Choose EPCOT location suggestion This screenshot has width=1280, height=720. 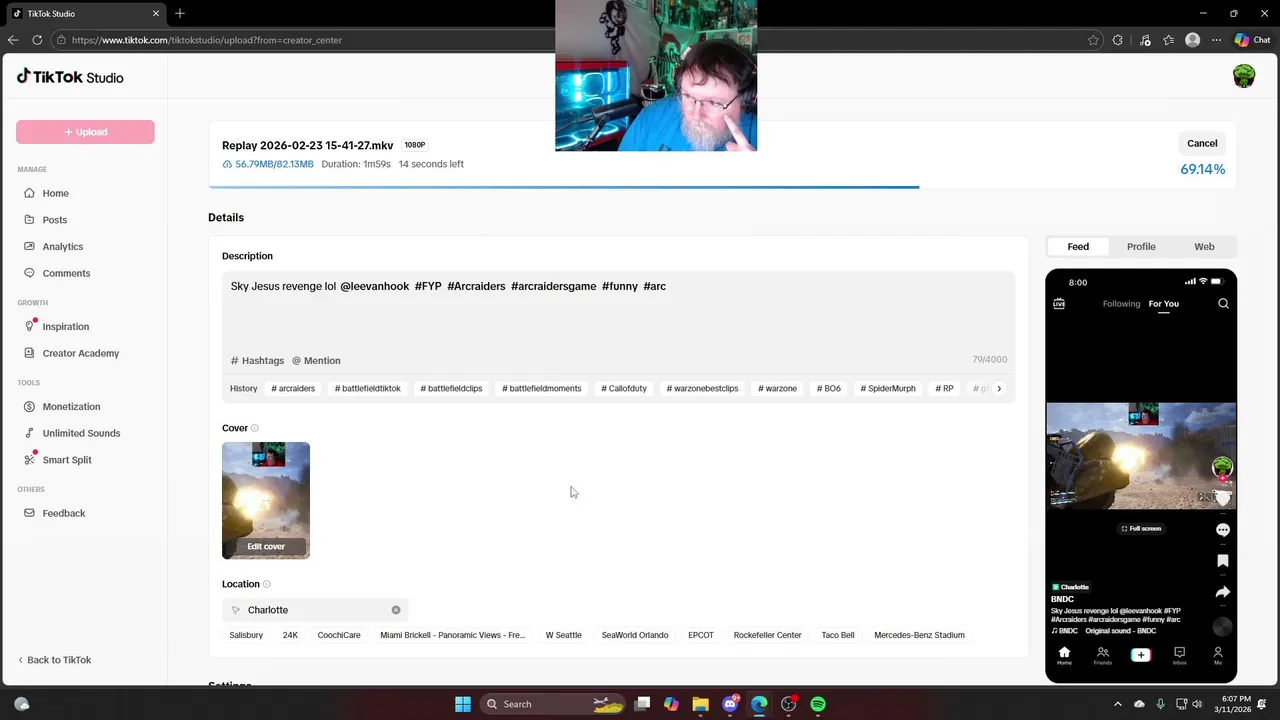tap(701, 635)
